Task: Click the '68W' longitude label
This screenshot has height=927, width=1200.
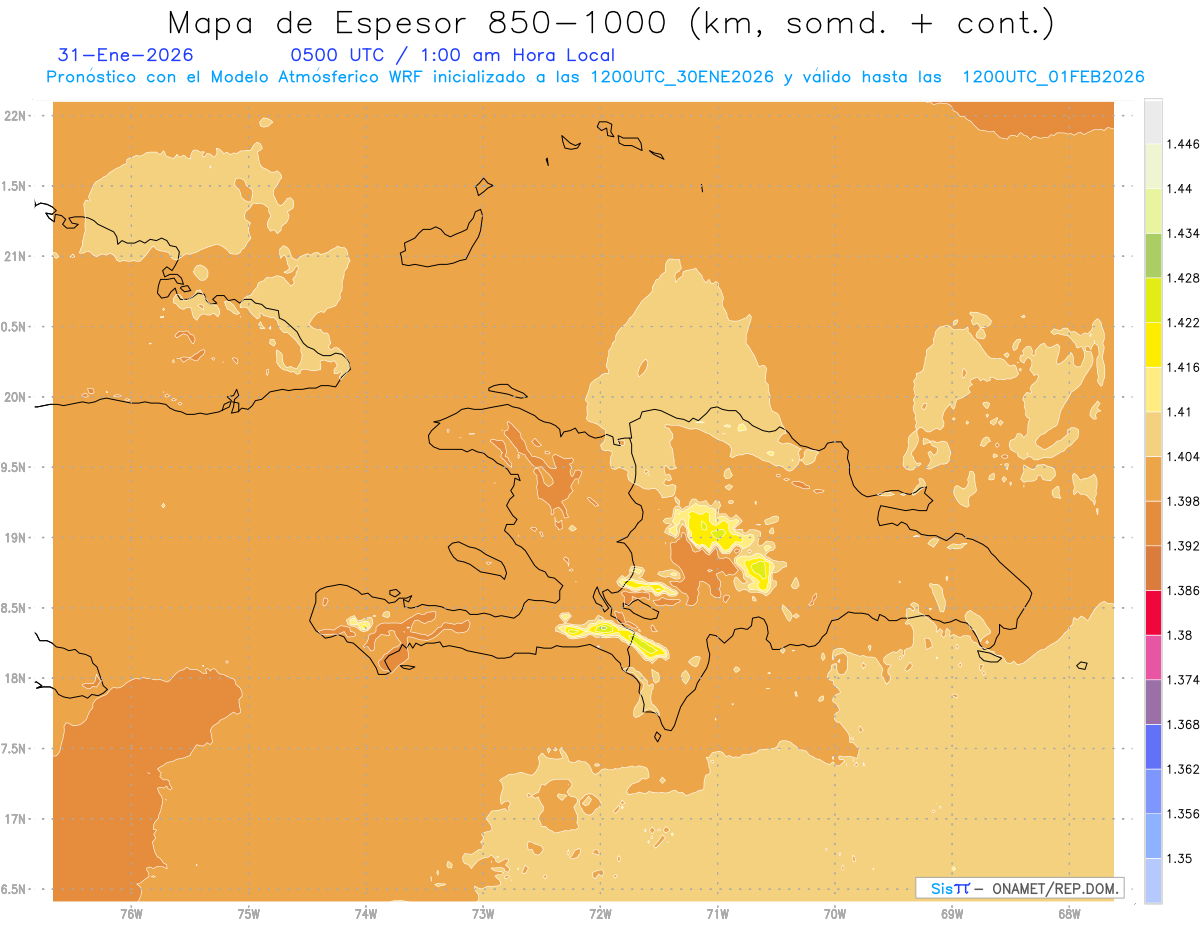Action: point(1069,914)
